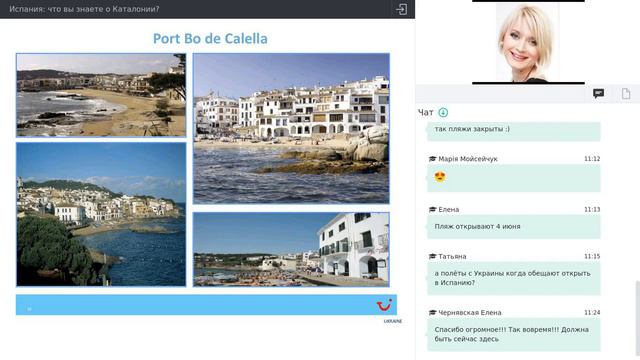Click the chat panel vertical scrollbar
640x360 pixels.
pos(637,318)
